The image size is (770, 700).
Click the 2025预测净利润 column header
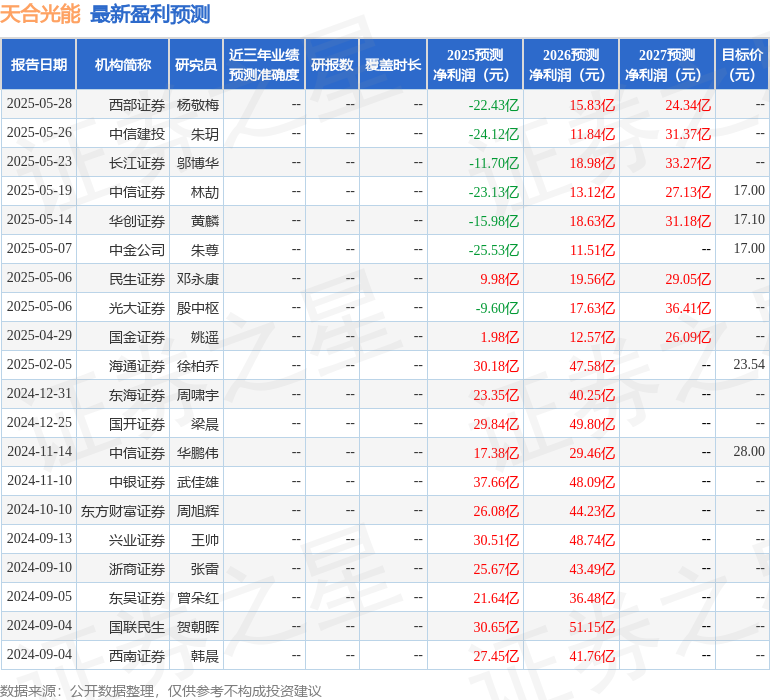click(474, 65)
